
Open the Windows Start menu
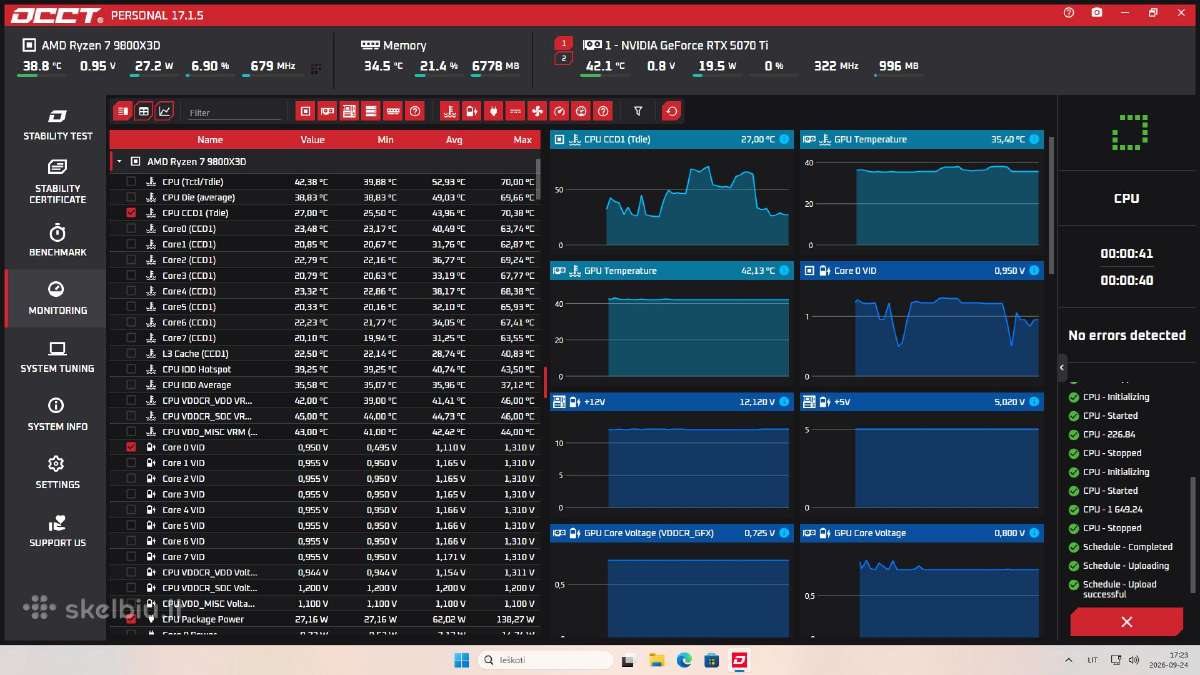(461, 660)
